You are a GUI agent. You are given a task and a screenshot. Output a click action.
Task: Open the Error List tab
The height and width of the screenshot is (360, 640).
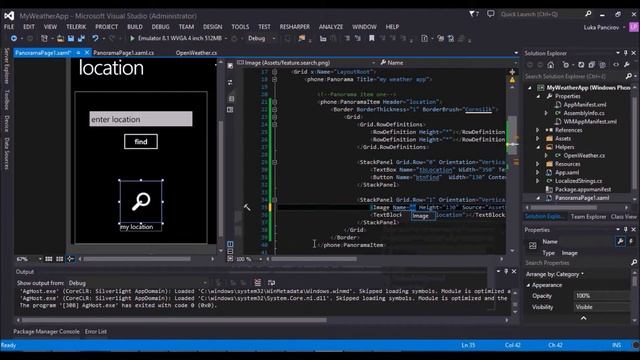point(96,331)
